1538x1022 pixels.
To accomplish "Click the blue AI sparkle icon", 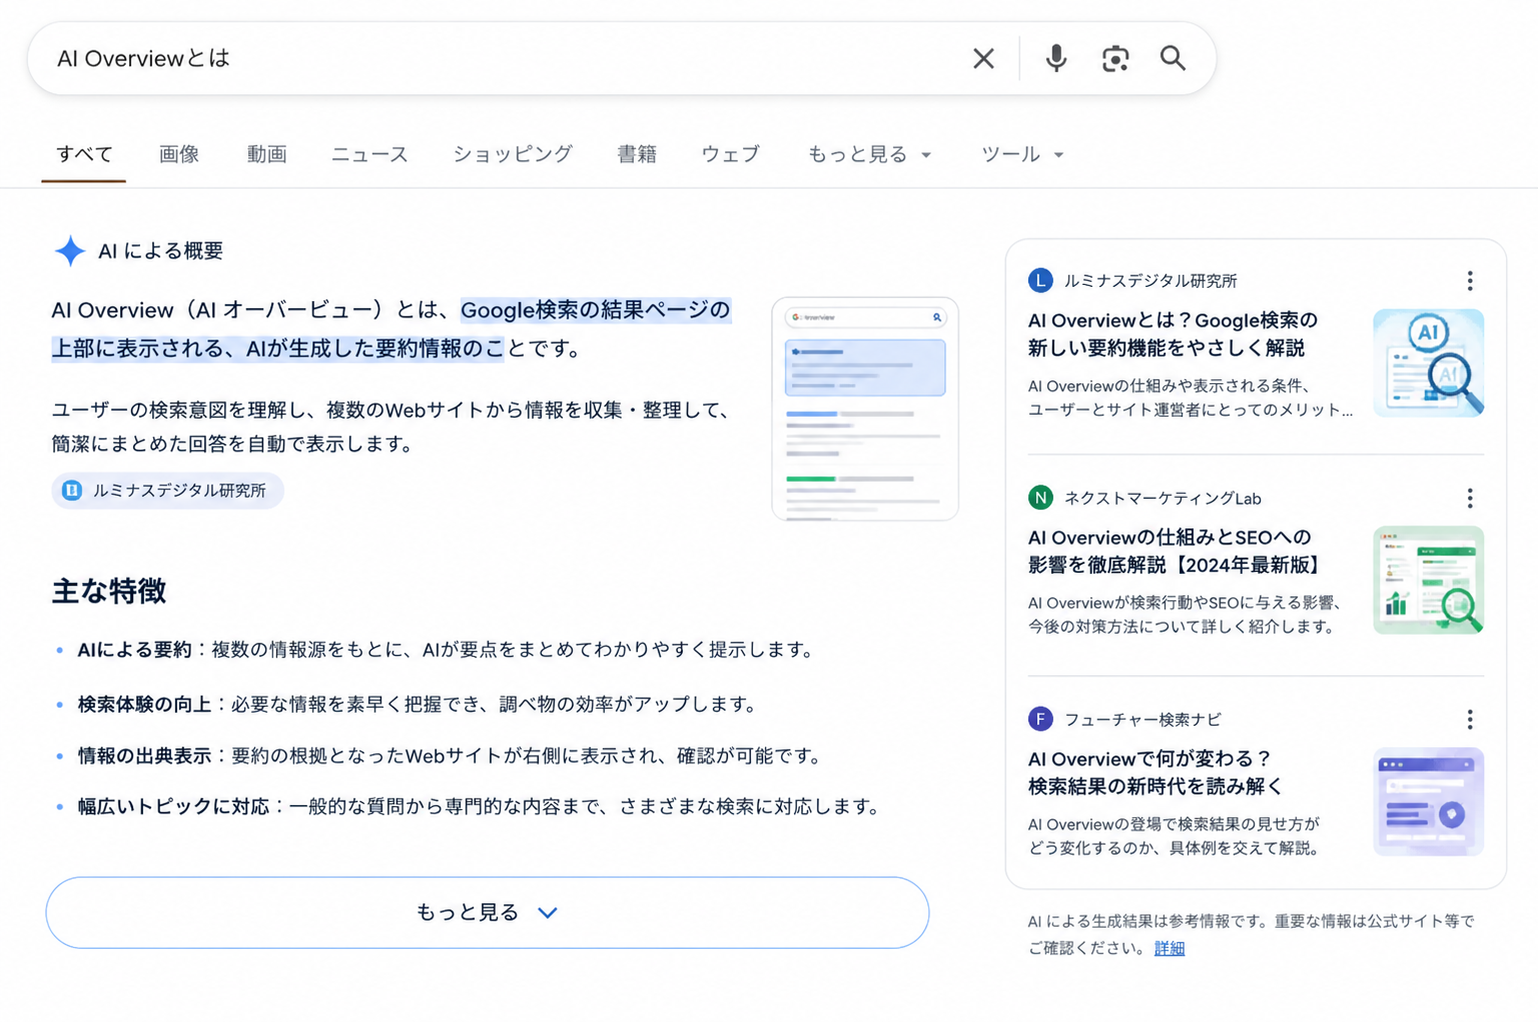I will click(70, 250).
